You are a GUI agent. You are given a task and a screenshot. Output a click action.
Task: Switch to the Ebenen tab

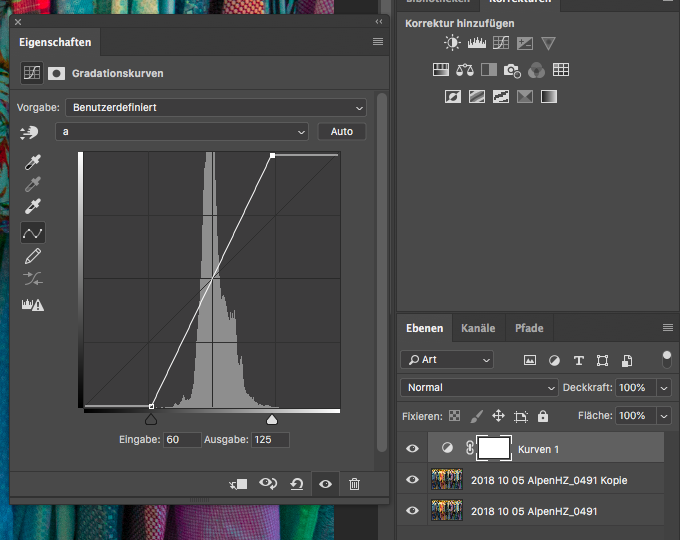point(424,328)
